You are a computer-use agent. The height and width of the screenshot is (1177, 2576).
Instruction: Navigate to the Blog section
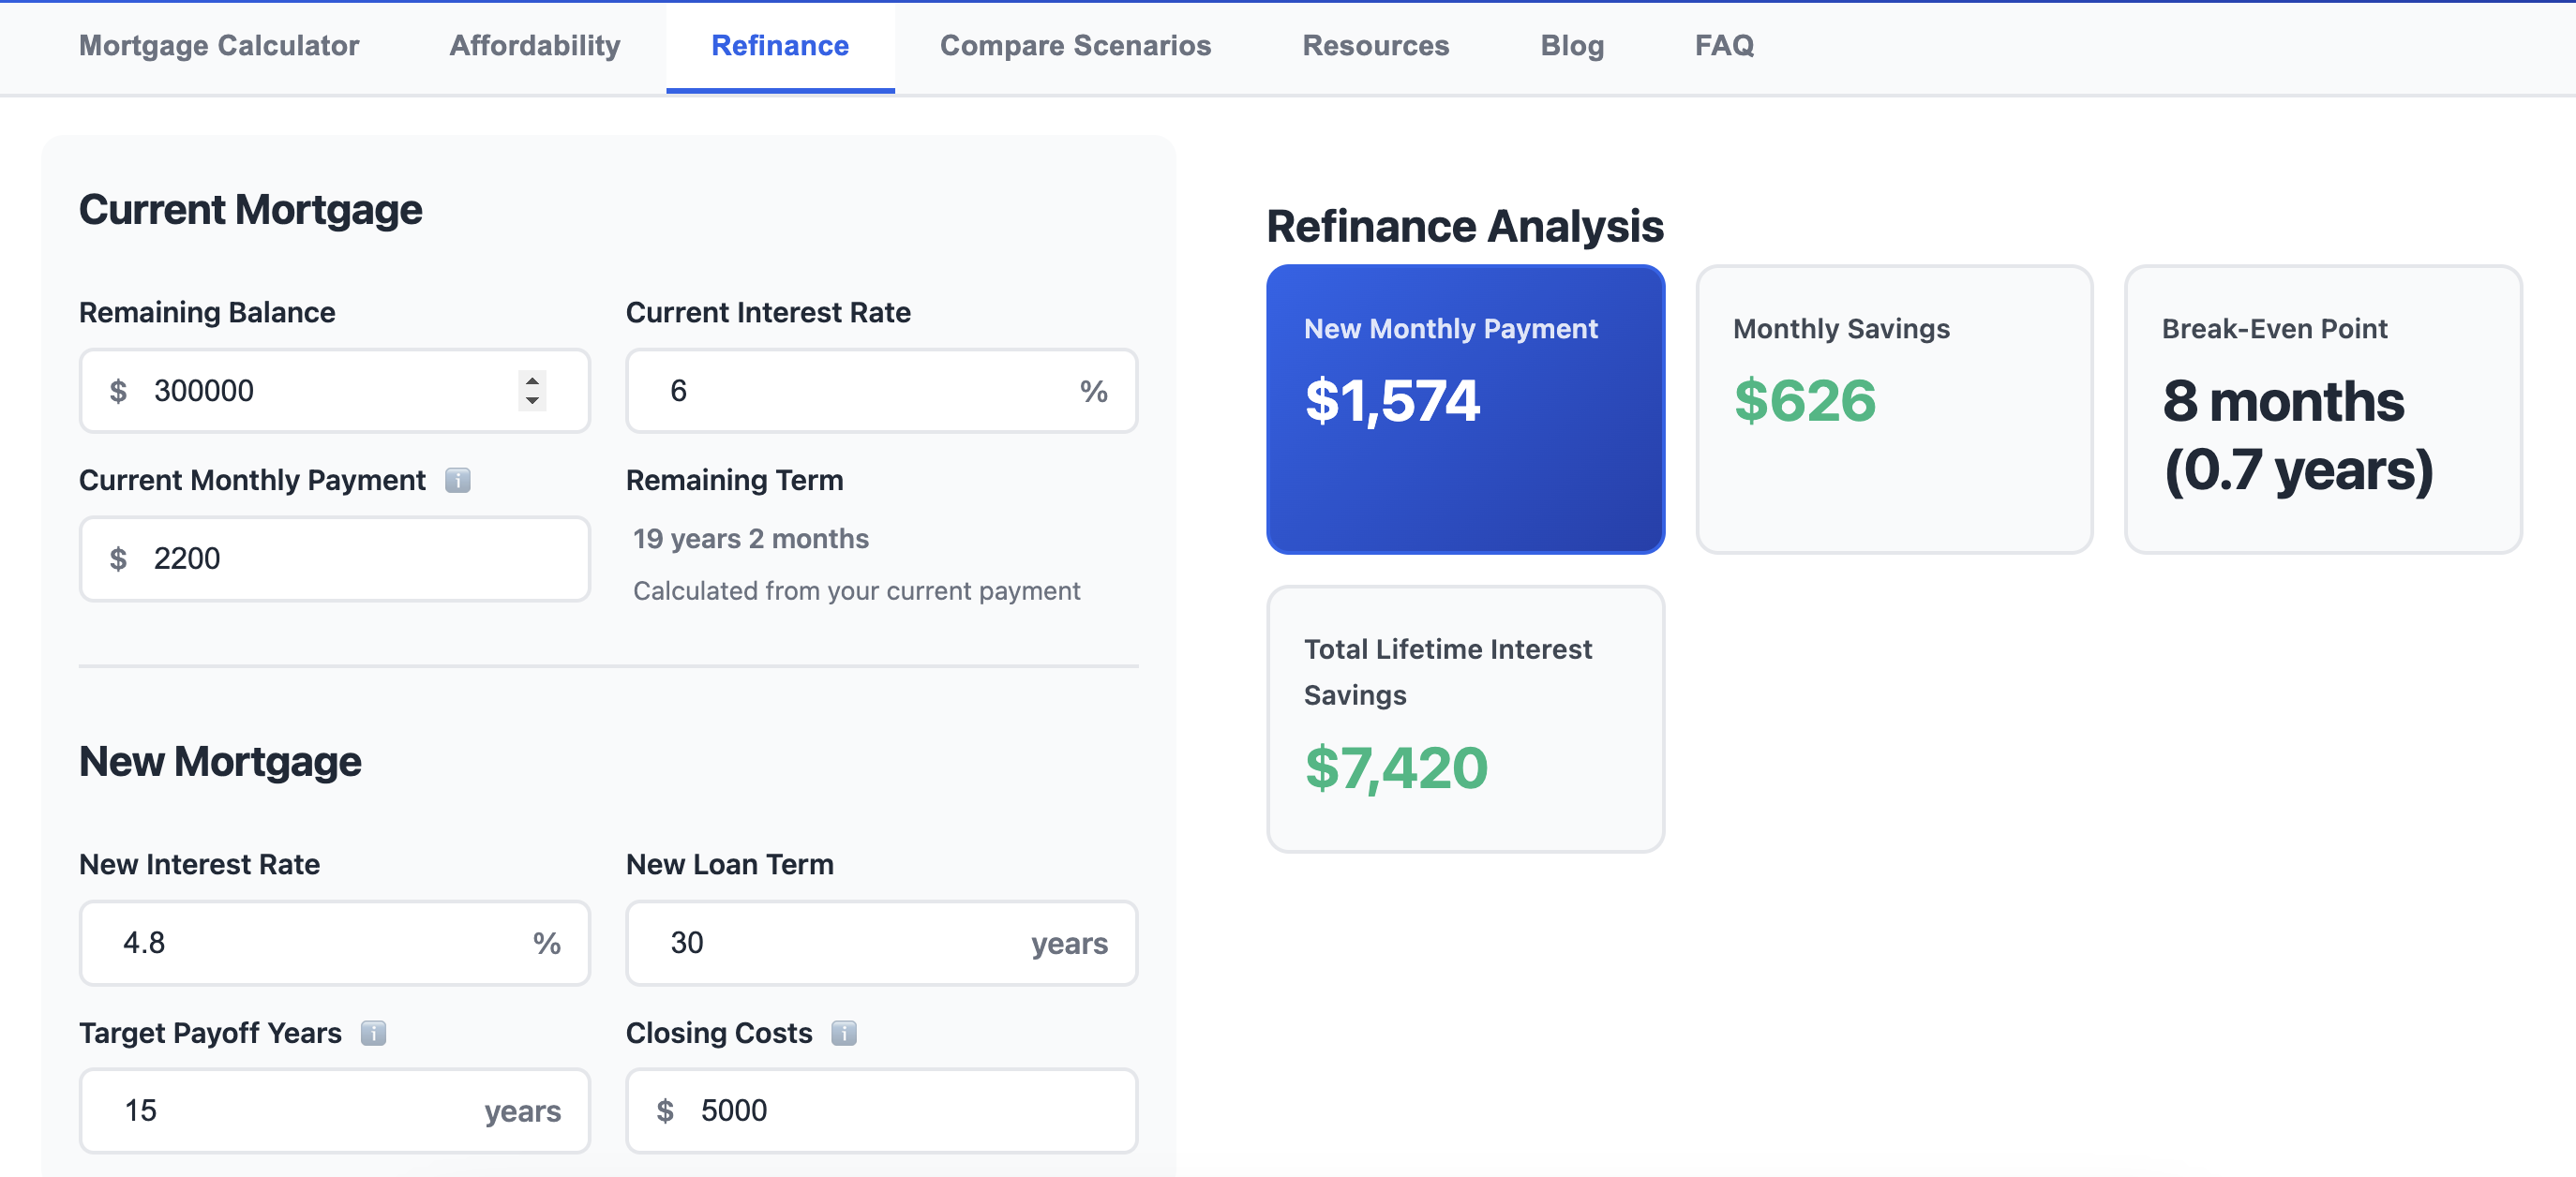(x=1572, y=45)
